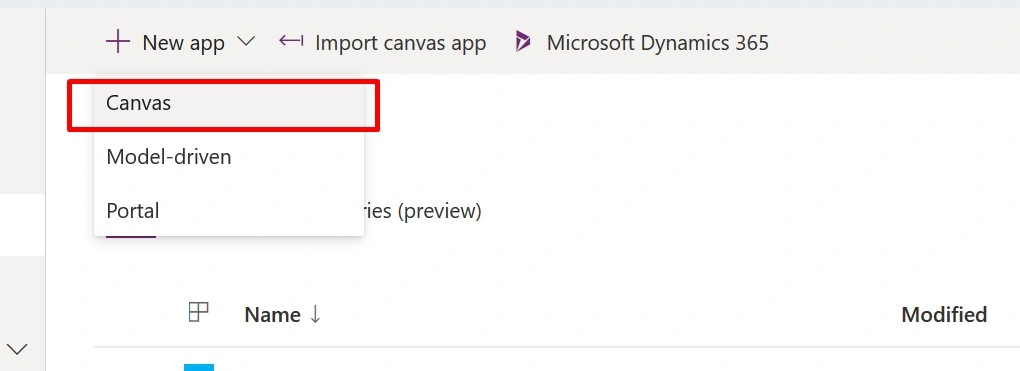Click the sort arrow beside Name
Viewport: 1020px width, 371px height.
(x=315, y=315)
